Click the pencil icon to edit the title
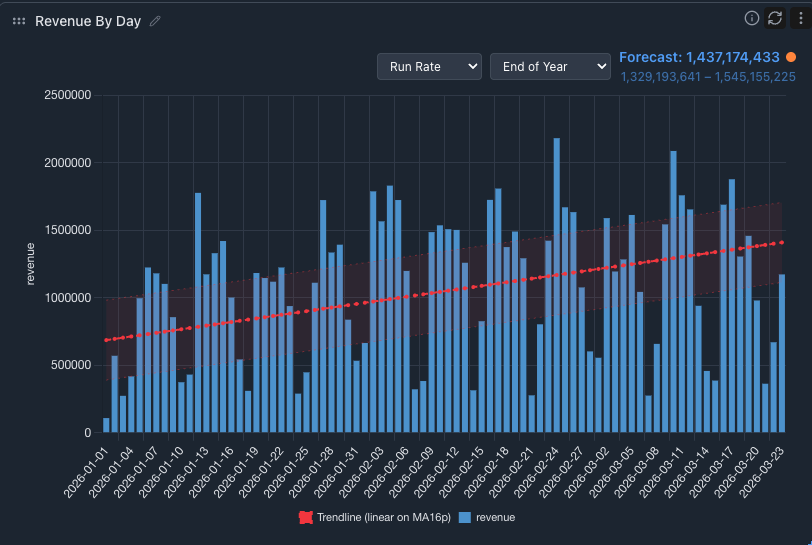Image resolution: width=812 pixels, height=545 pixels. [x=155, y=21]
